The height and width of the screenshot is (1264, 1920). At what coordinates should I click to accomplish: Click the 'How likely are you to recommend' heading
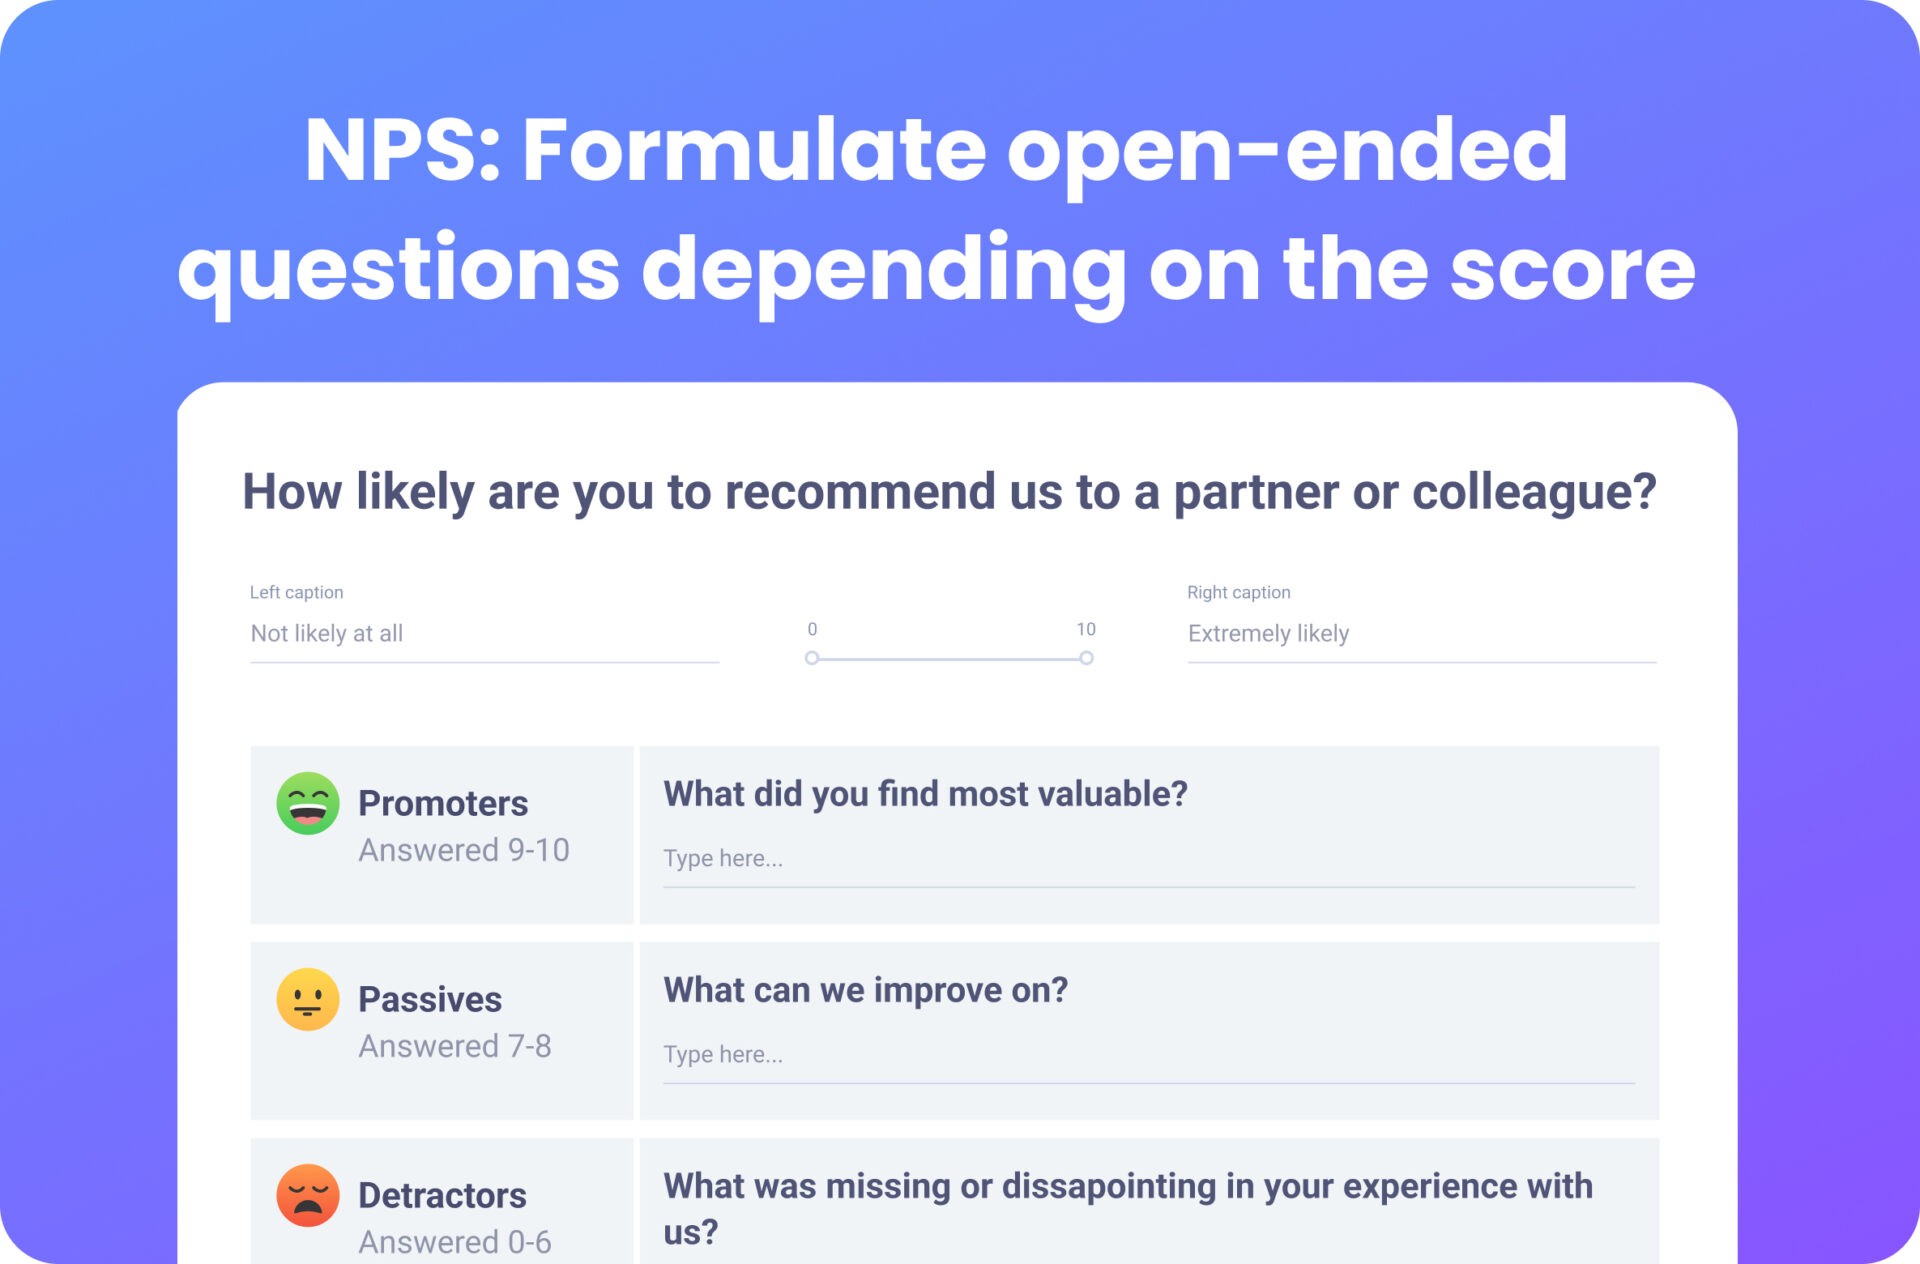[x=949, y=492]
